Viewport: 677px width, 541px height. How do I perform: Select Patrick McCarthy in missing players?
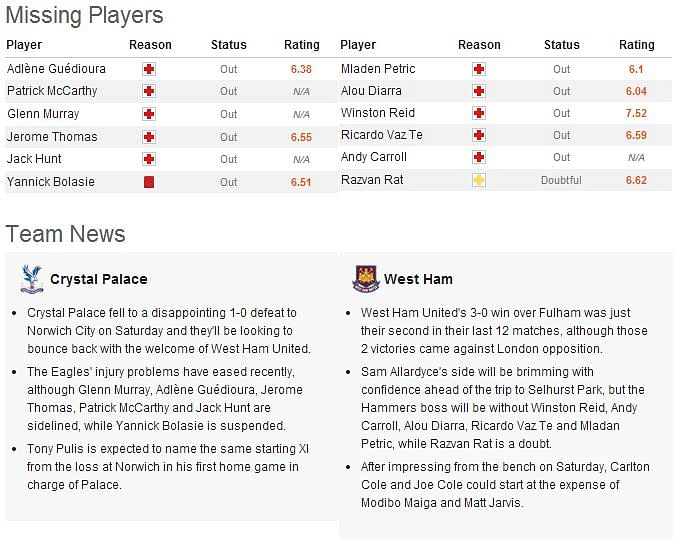click(x=52, y=91)
